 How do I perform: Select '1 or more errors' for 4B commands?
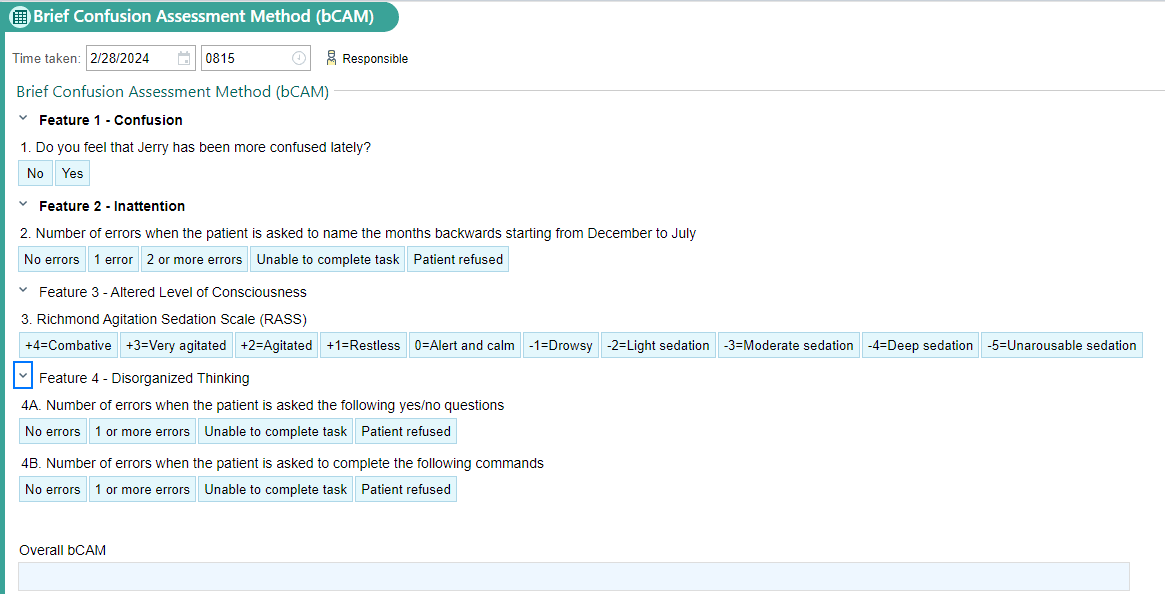point(143,489)
